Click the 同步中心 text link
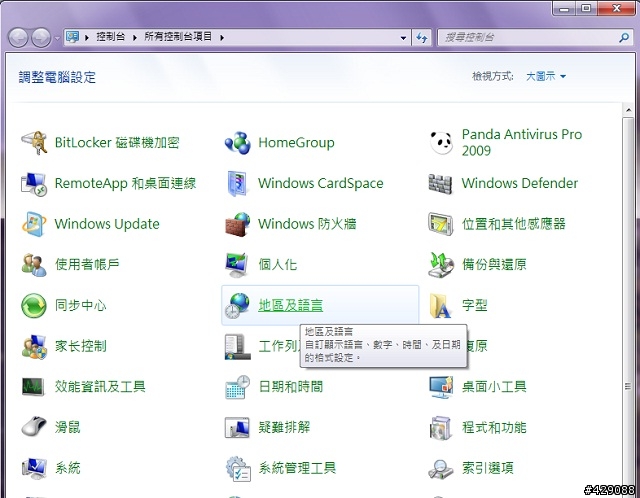This screenshot has width=640, height=498. click(80, 305)
